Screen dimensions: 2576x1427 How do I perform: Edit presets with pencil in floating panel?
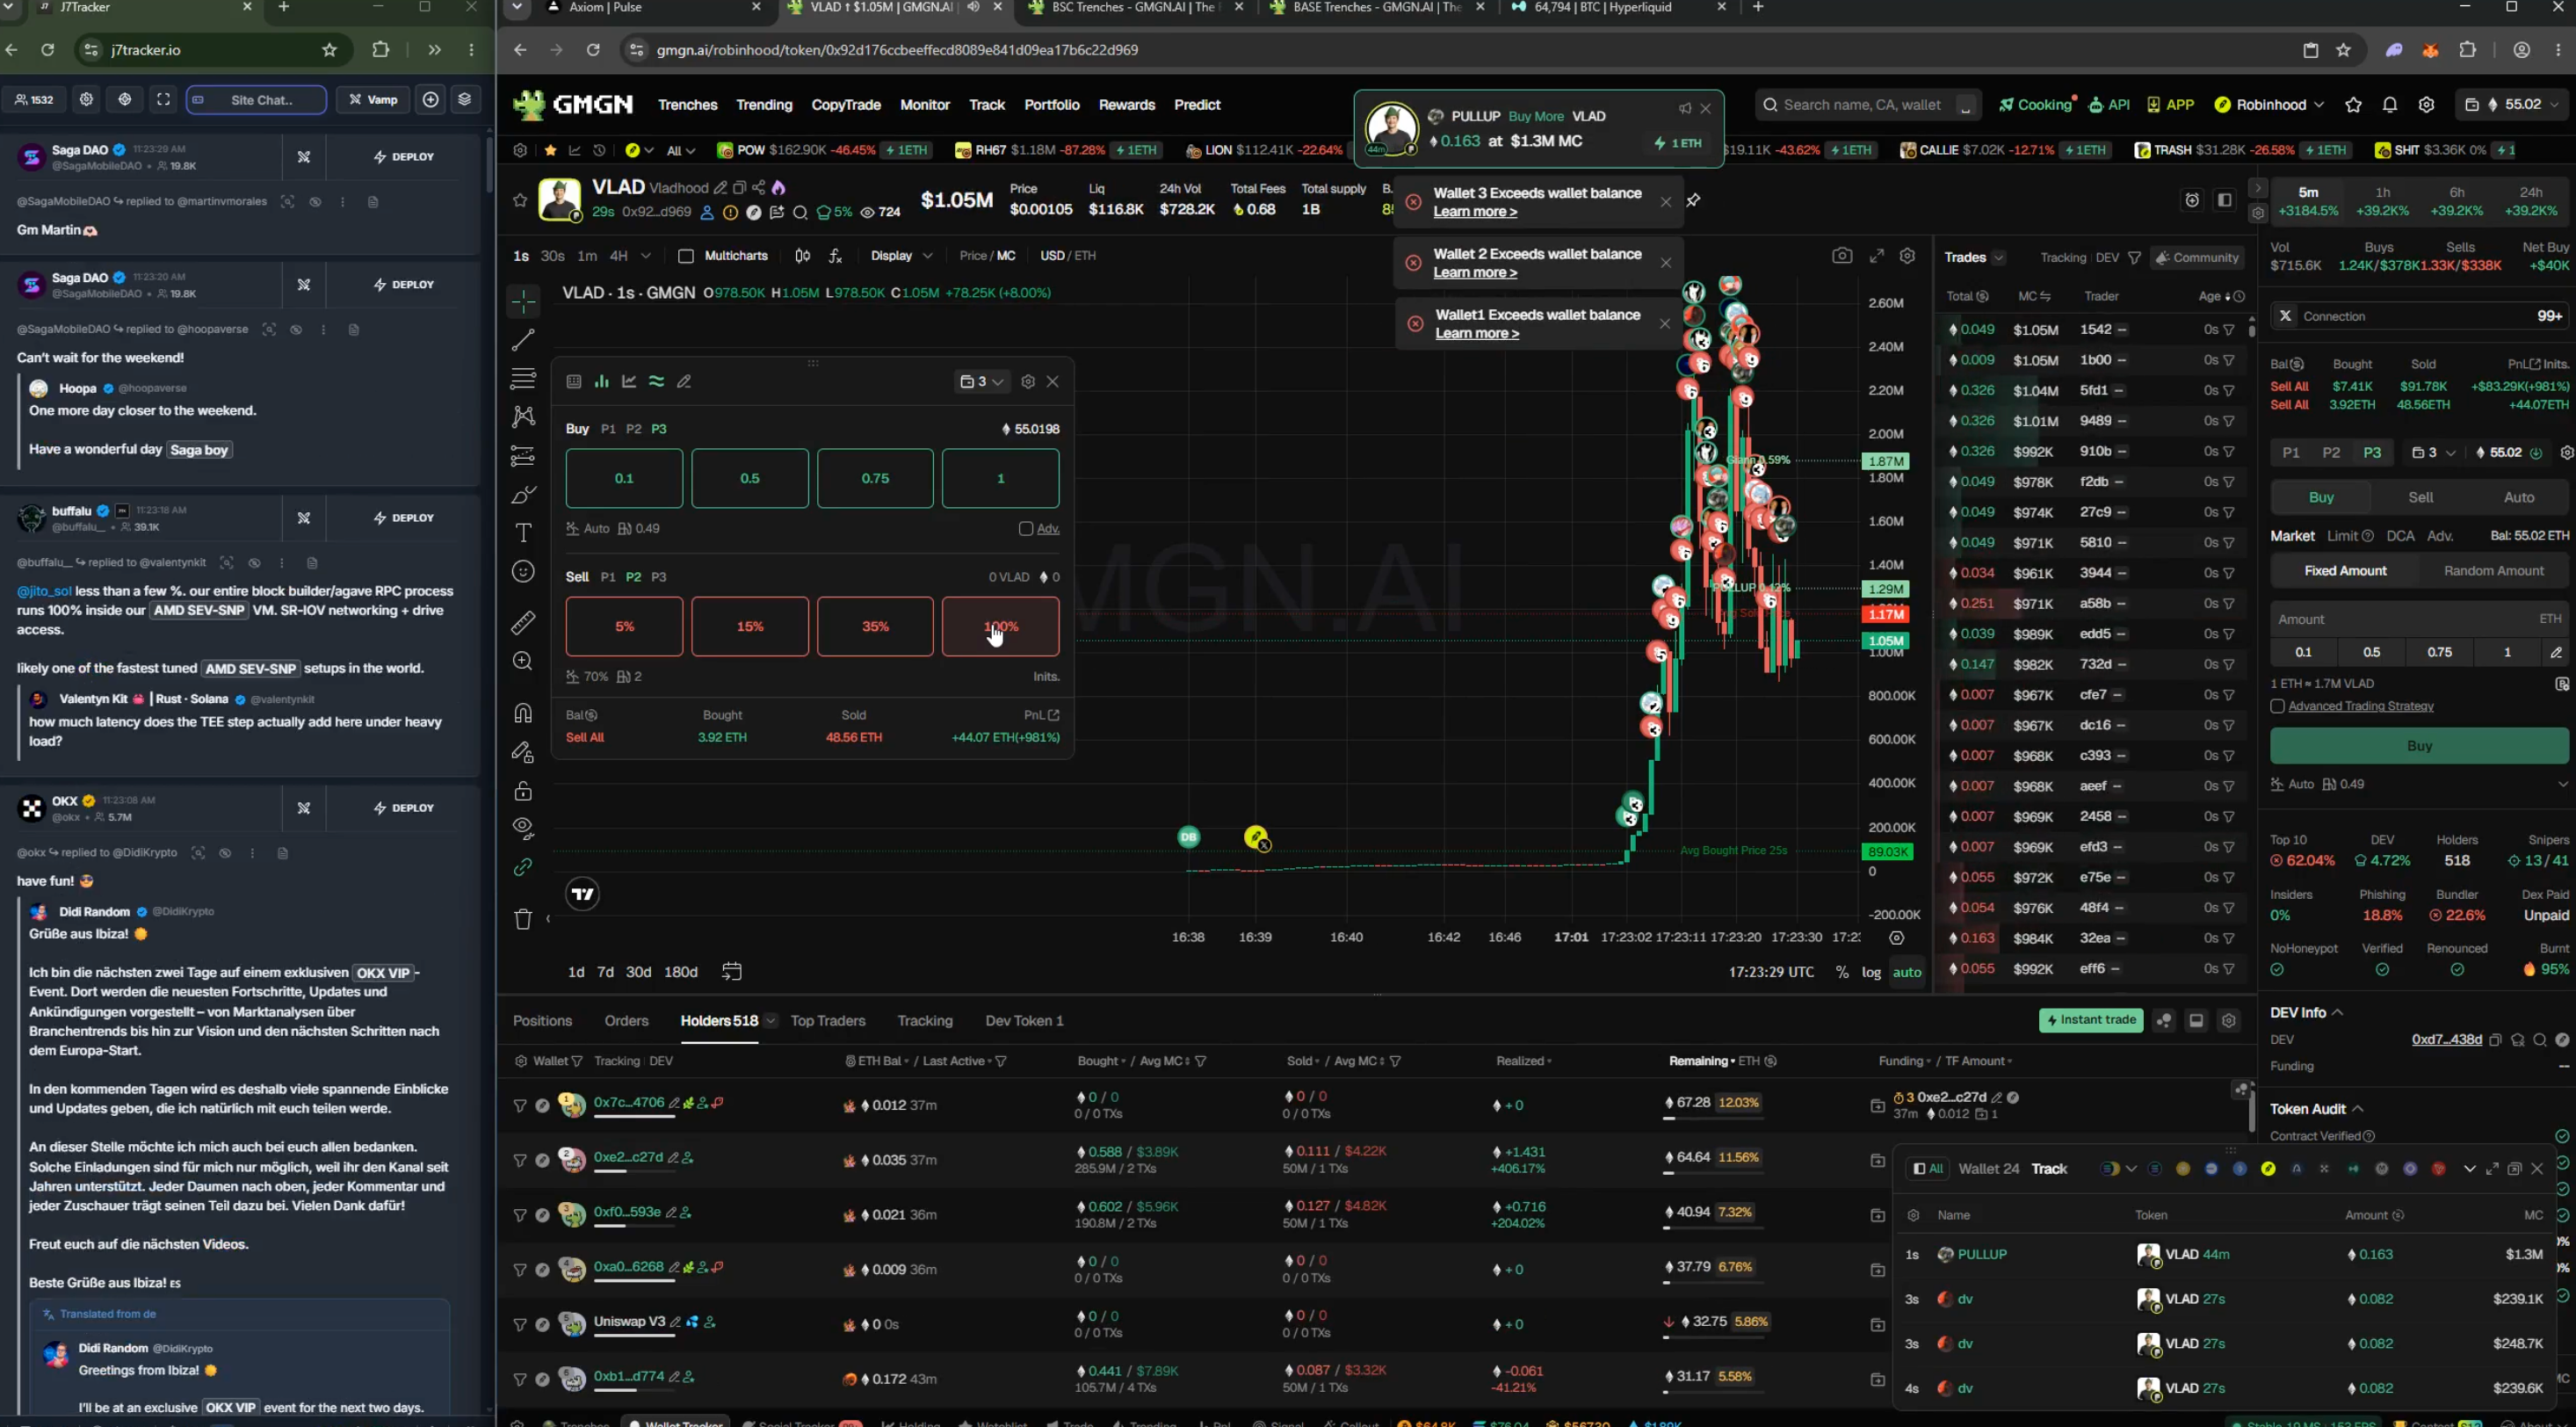[684, 382]
